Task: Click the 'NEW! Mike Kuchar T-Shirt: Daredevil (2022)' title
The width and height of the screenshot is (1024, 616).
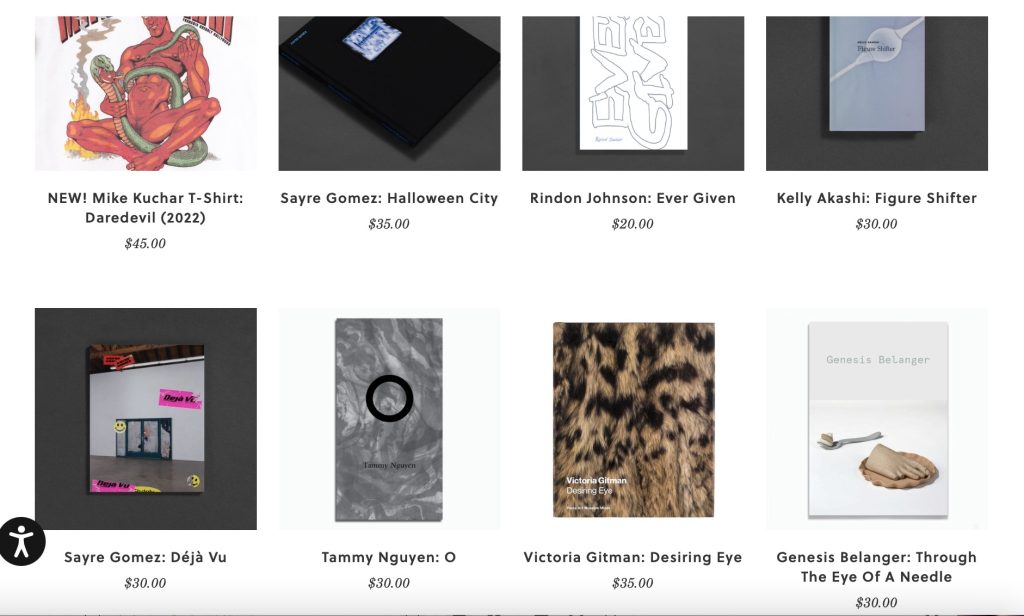Action: [x=146, y=208]
